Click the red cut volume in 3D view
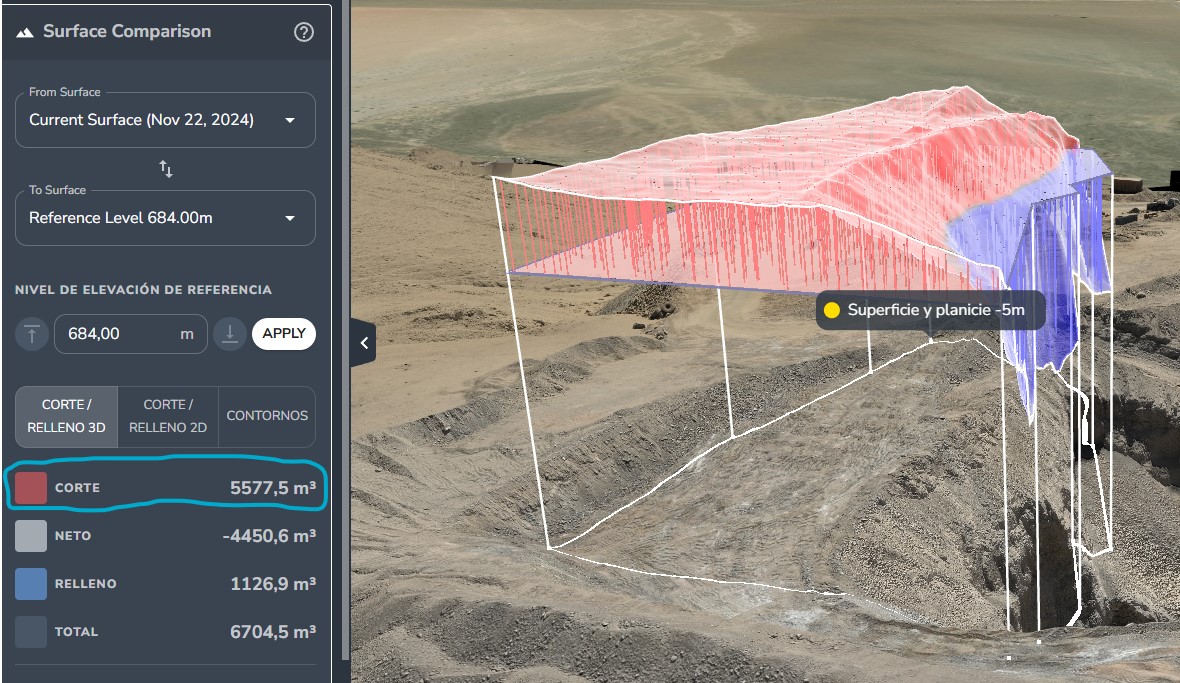This screenshot has height=683, width=1180. [760, 200]
